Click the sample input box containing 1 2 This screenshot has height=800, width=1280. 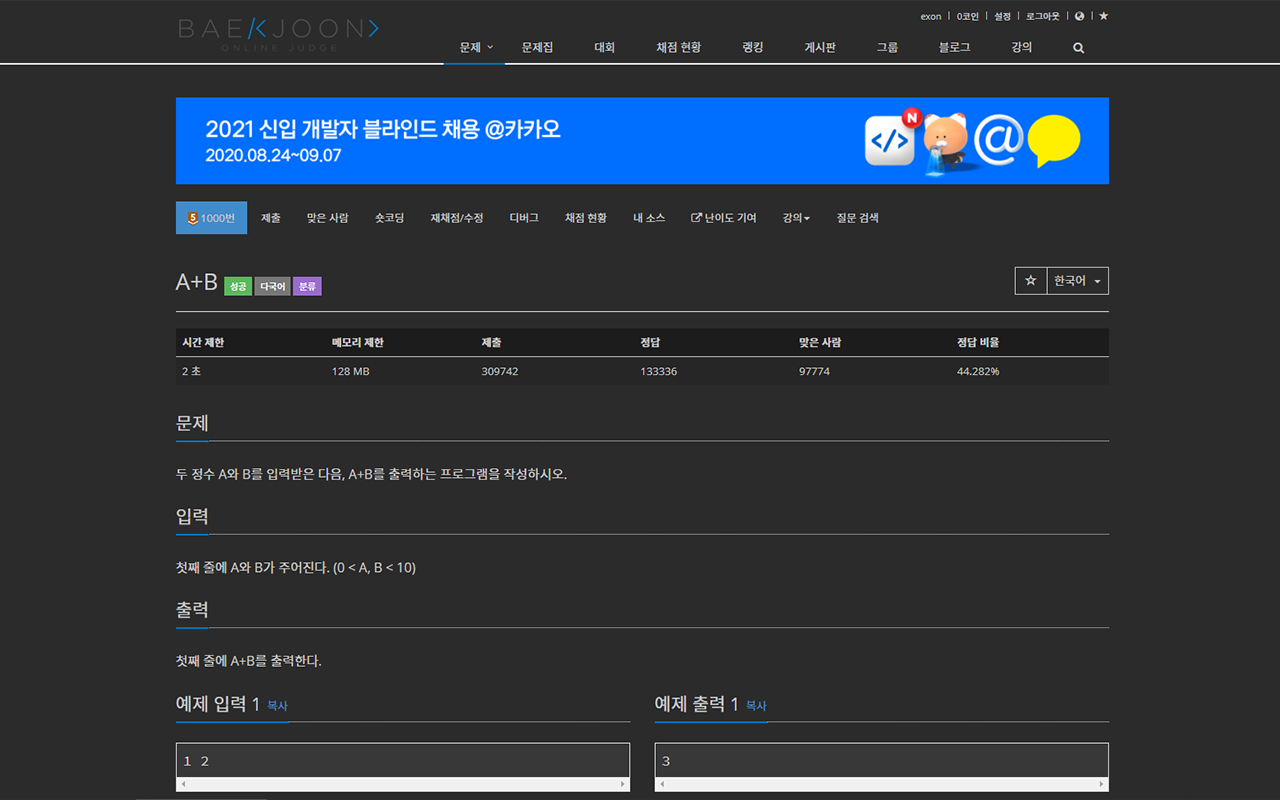coord(403,761)
